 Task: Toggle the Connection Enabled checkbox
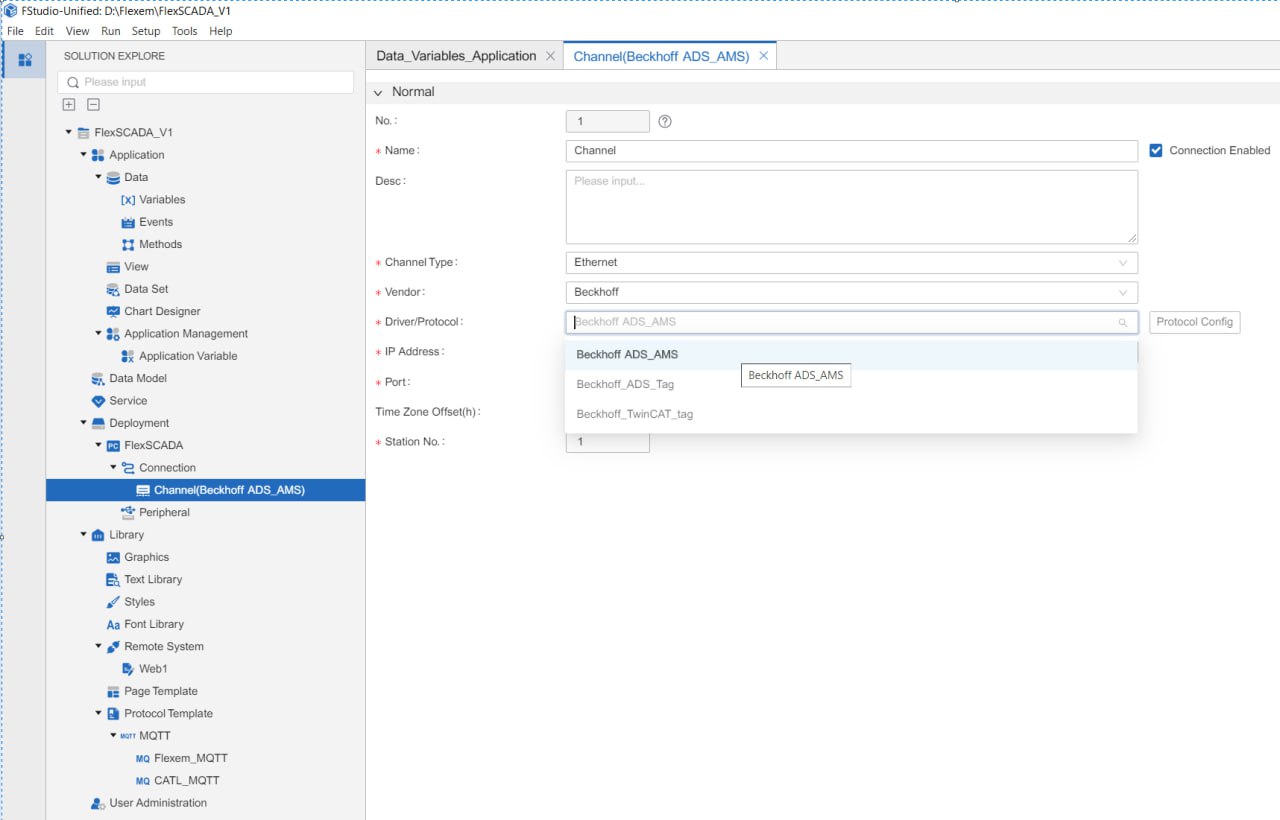[1156, 150]
